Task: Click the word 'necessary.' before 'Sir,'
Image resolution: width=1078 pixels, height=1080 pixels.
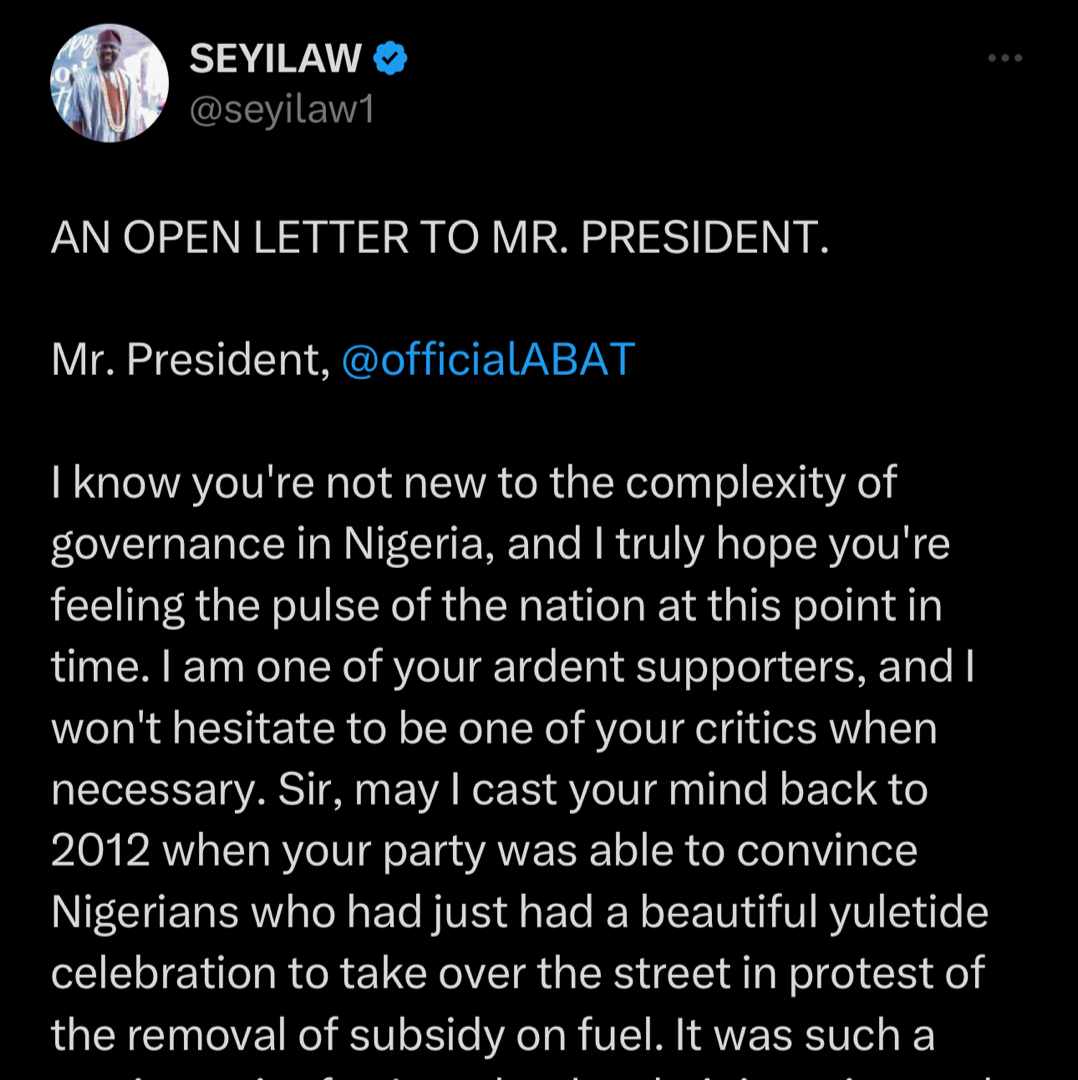Action: tap(158, 791)
